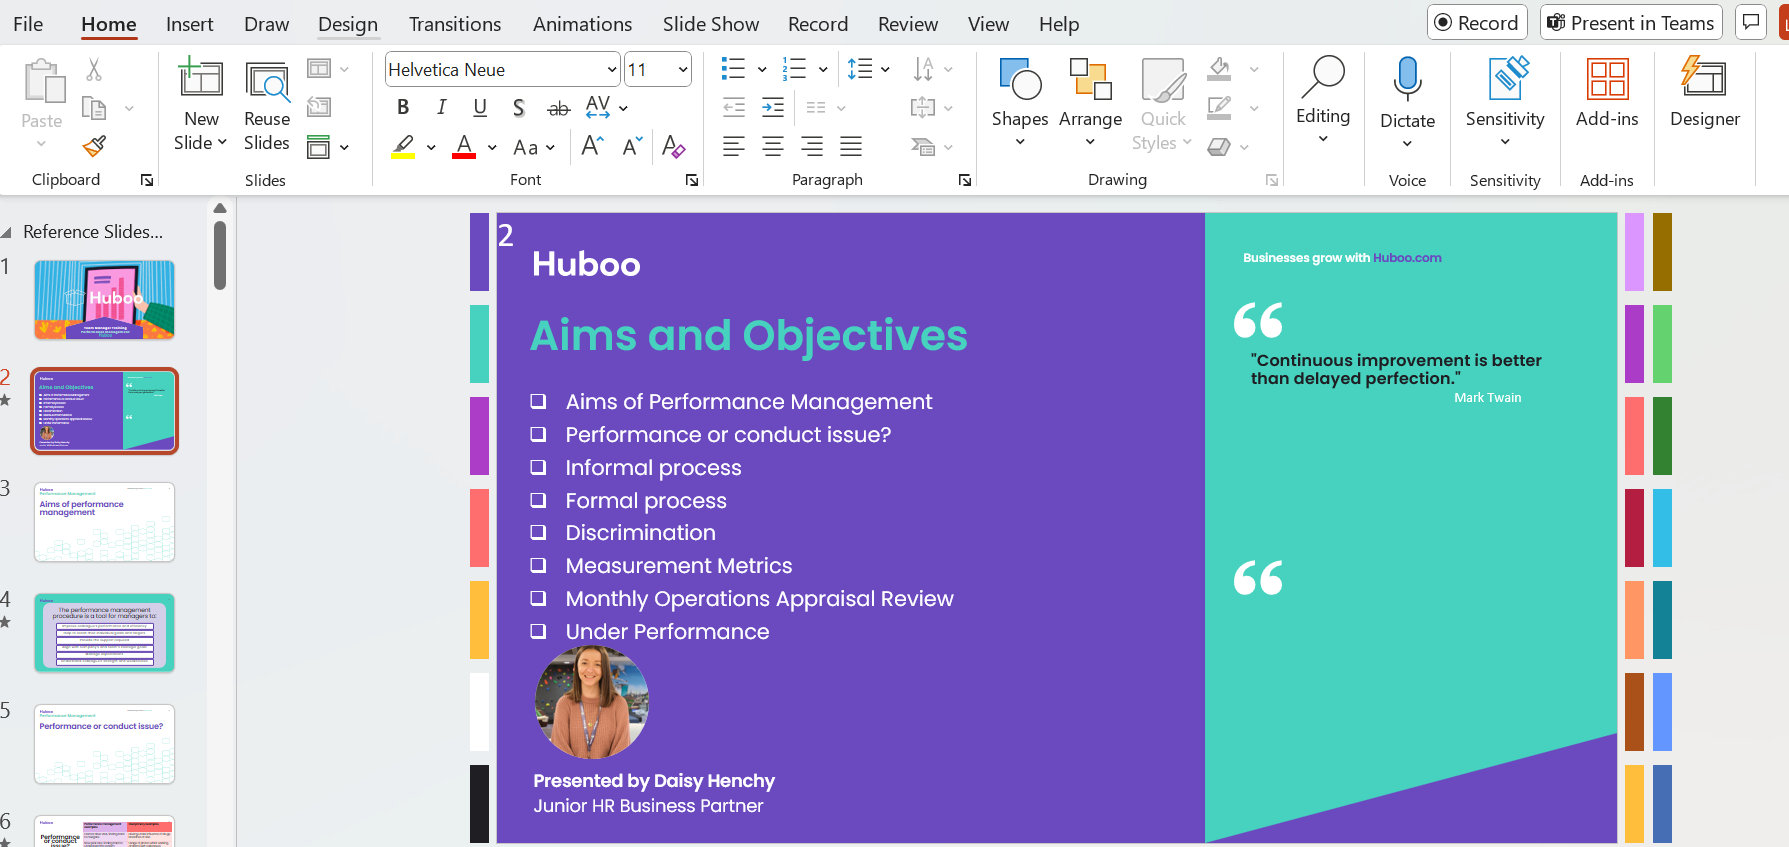Click the Record button at top right
1789x847 pixels.
click(1476, 23)
